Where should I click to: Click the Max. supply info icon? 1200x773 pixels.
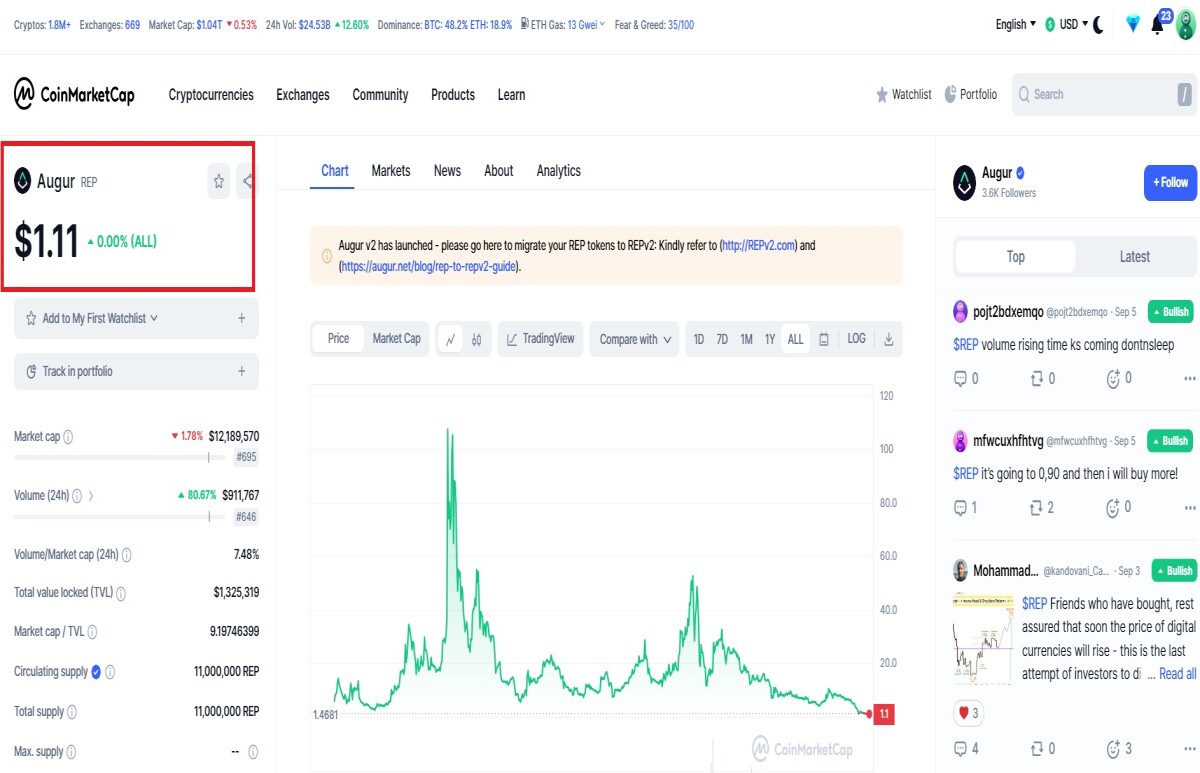[70, 751]
